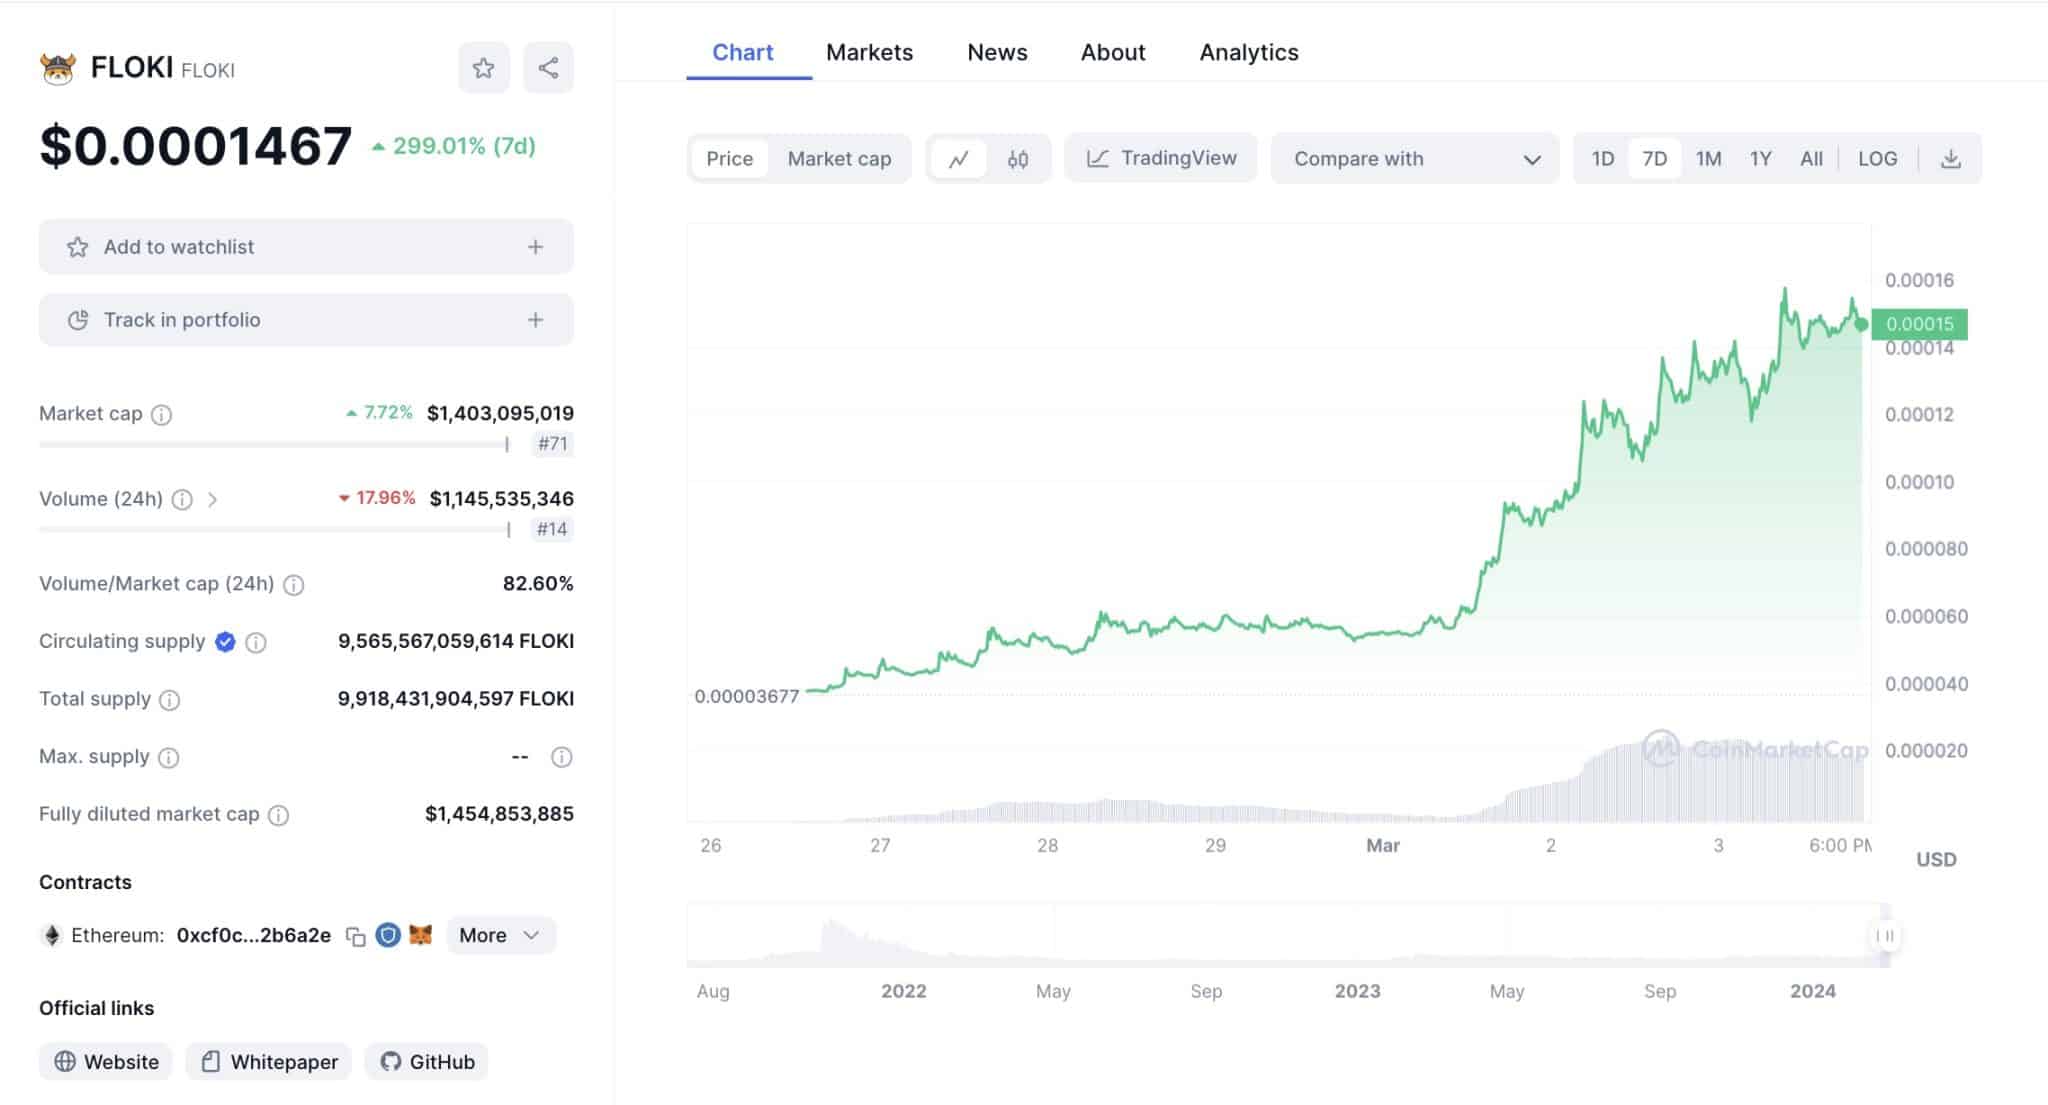
Task: Set chart range to All
Action: [1811, 159]
